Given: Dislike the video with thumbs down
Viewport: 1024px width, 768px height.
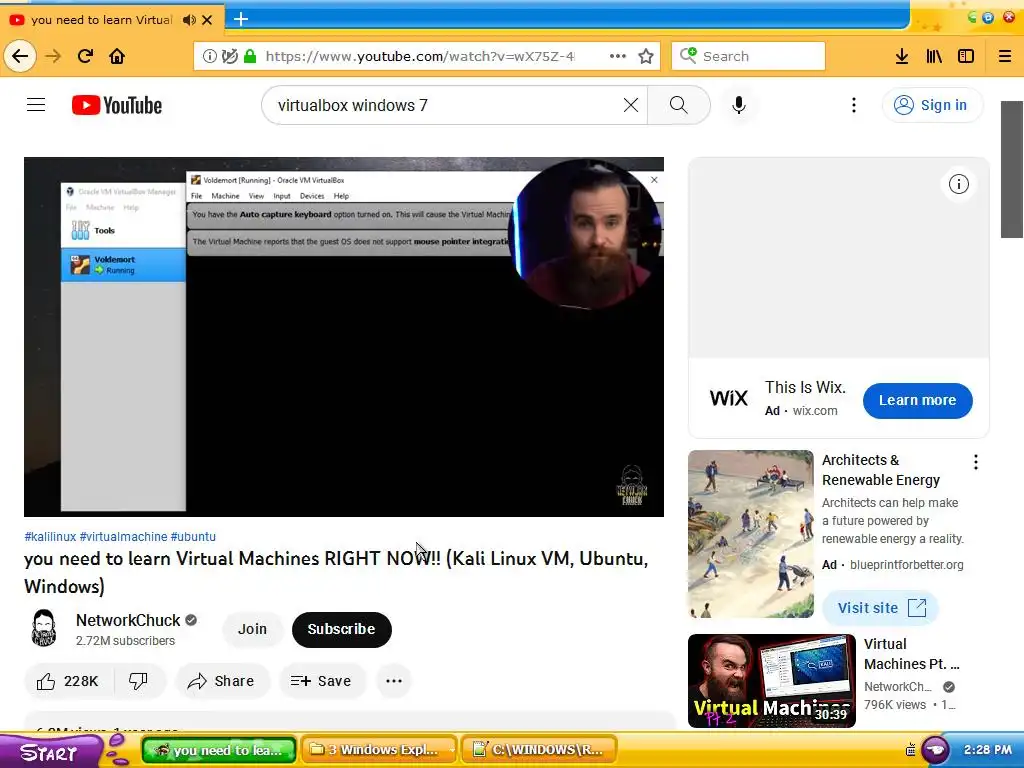Looking at the screenshot, I should point(138,681).
